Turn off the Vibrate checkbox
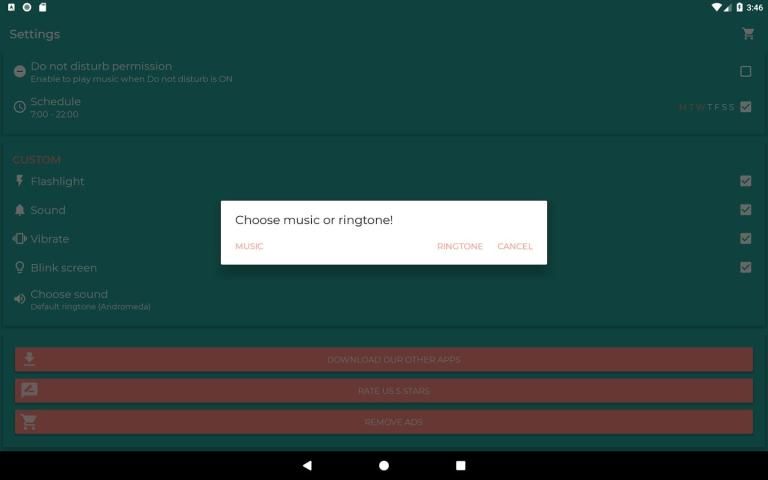Viewport: 768px width, 480px height. (745, 239)
